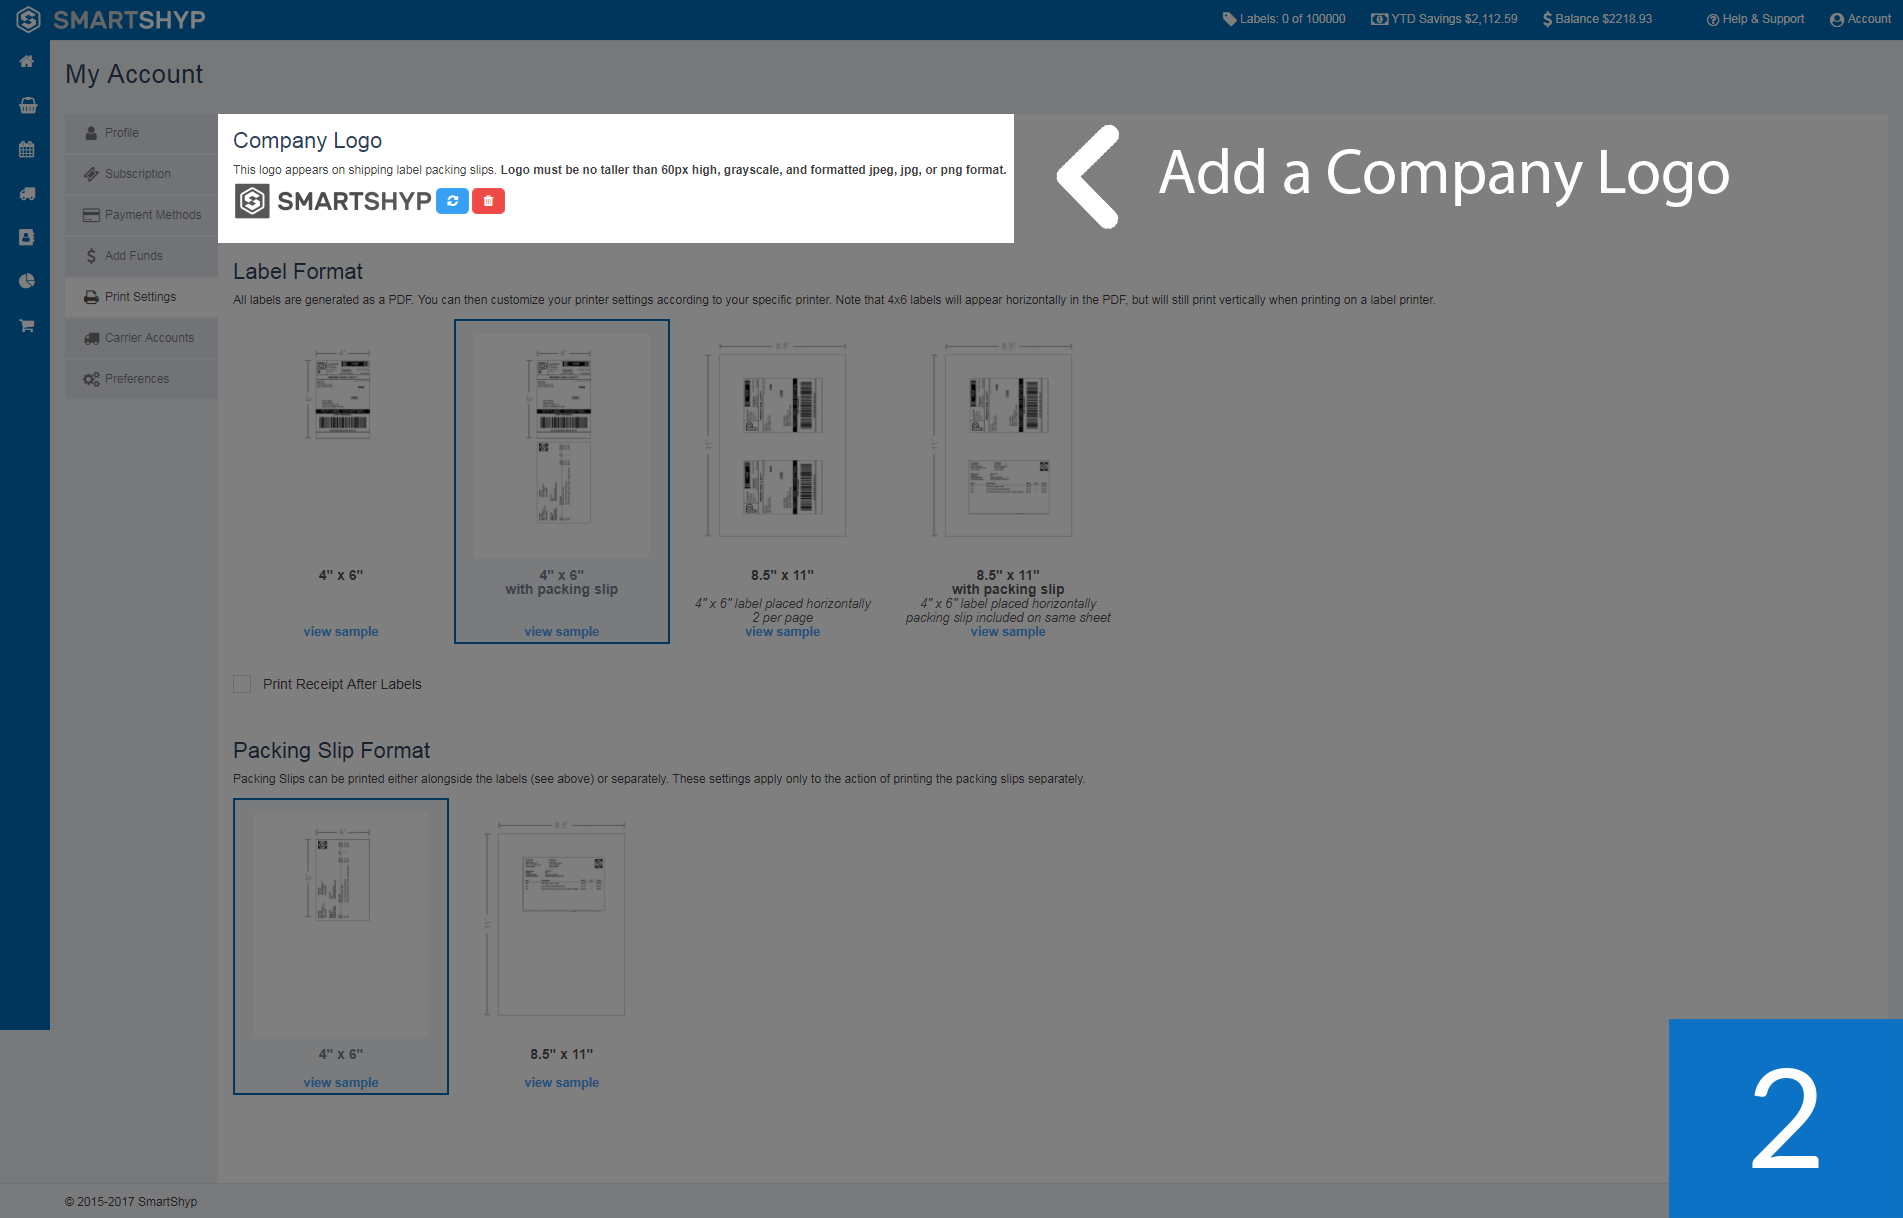Select 4x6 packing slip format thumbnail
Image resolution: width=1903 pixels, height=1218 pixels.
[341, 925]
